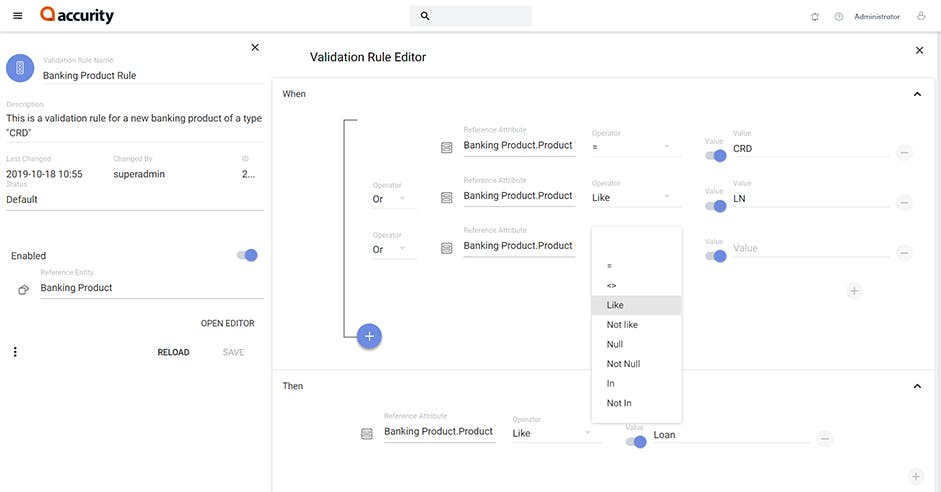Toggle the Value switch for Loan

tap(636, 441)
